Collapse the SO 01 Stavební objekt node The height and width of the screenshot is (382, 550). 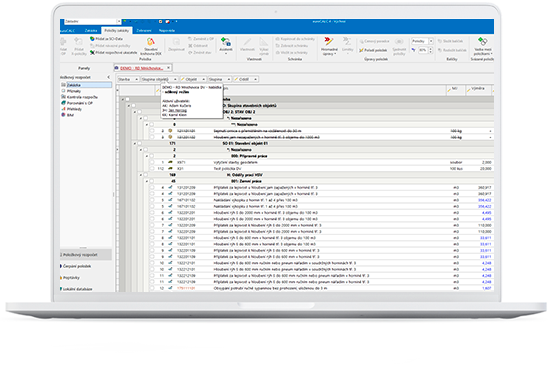click(134, 143)
